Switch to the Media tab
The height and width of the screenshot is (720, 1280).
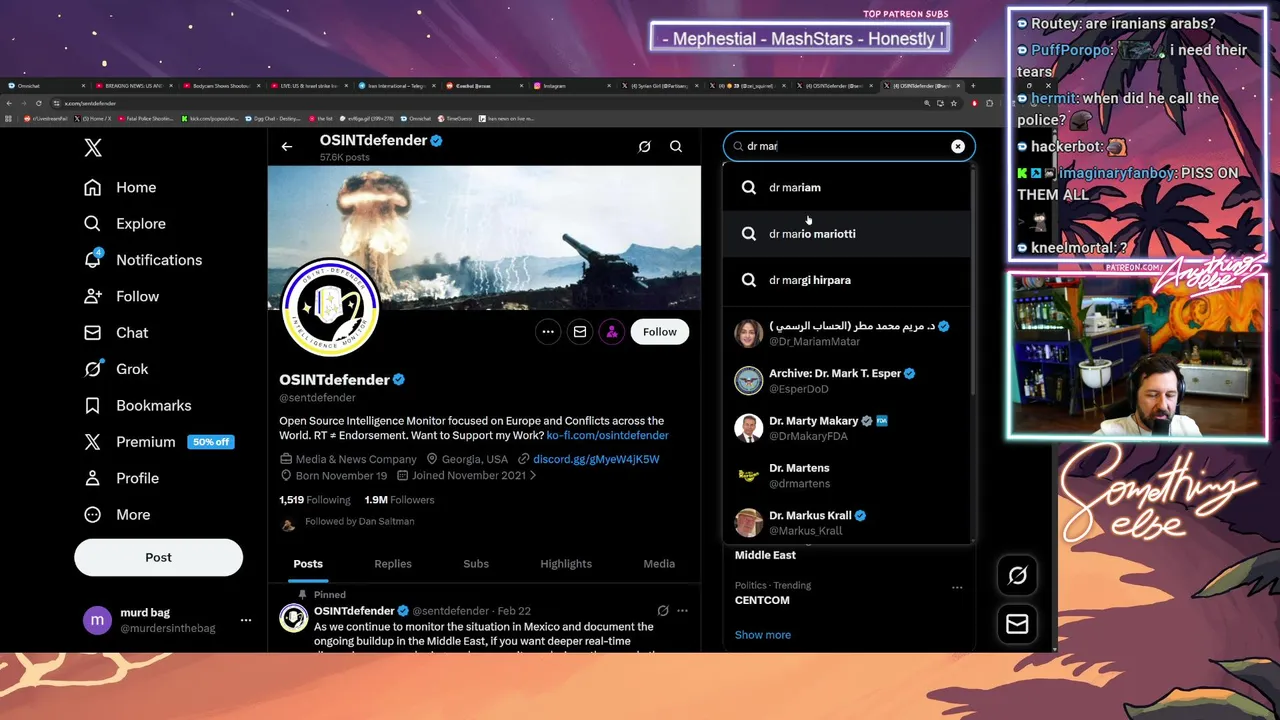tap(659, 564)
